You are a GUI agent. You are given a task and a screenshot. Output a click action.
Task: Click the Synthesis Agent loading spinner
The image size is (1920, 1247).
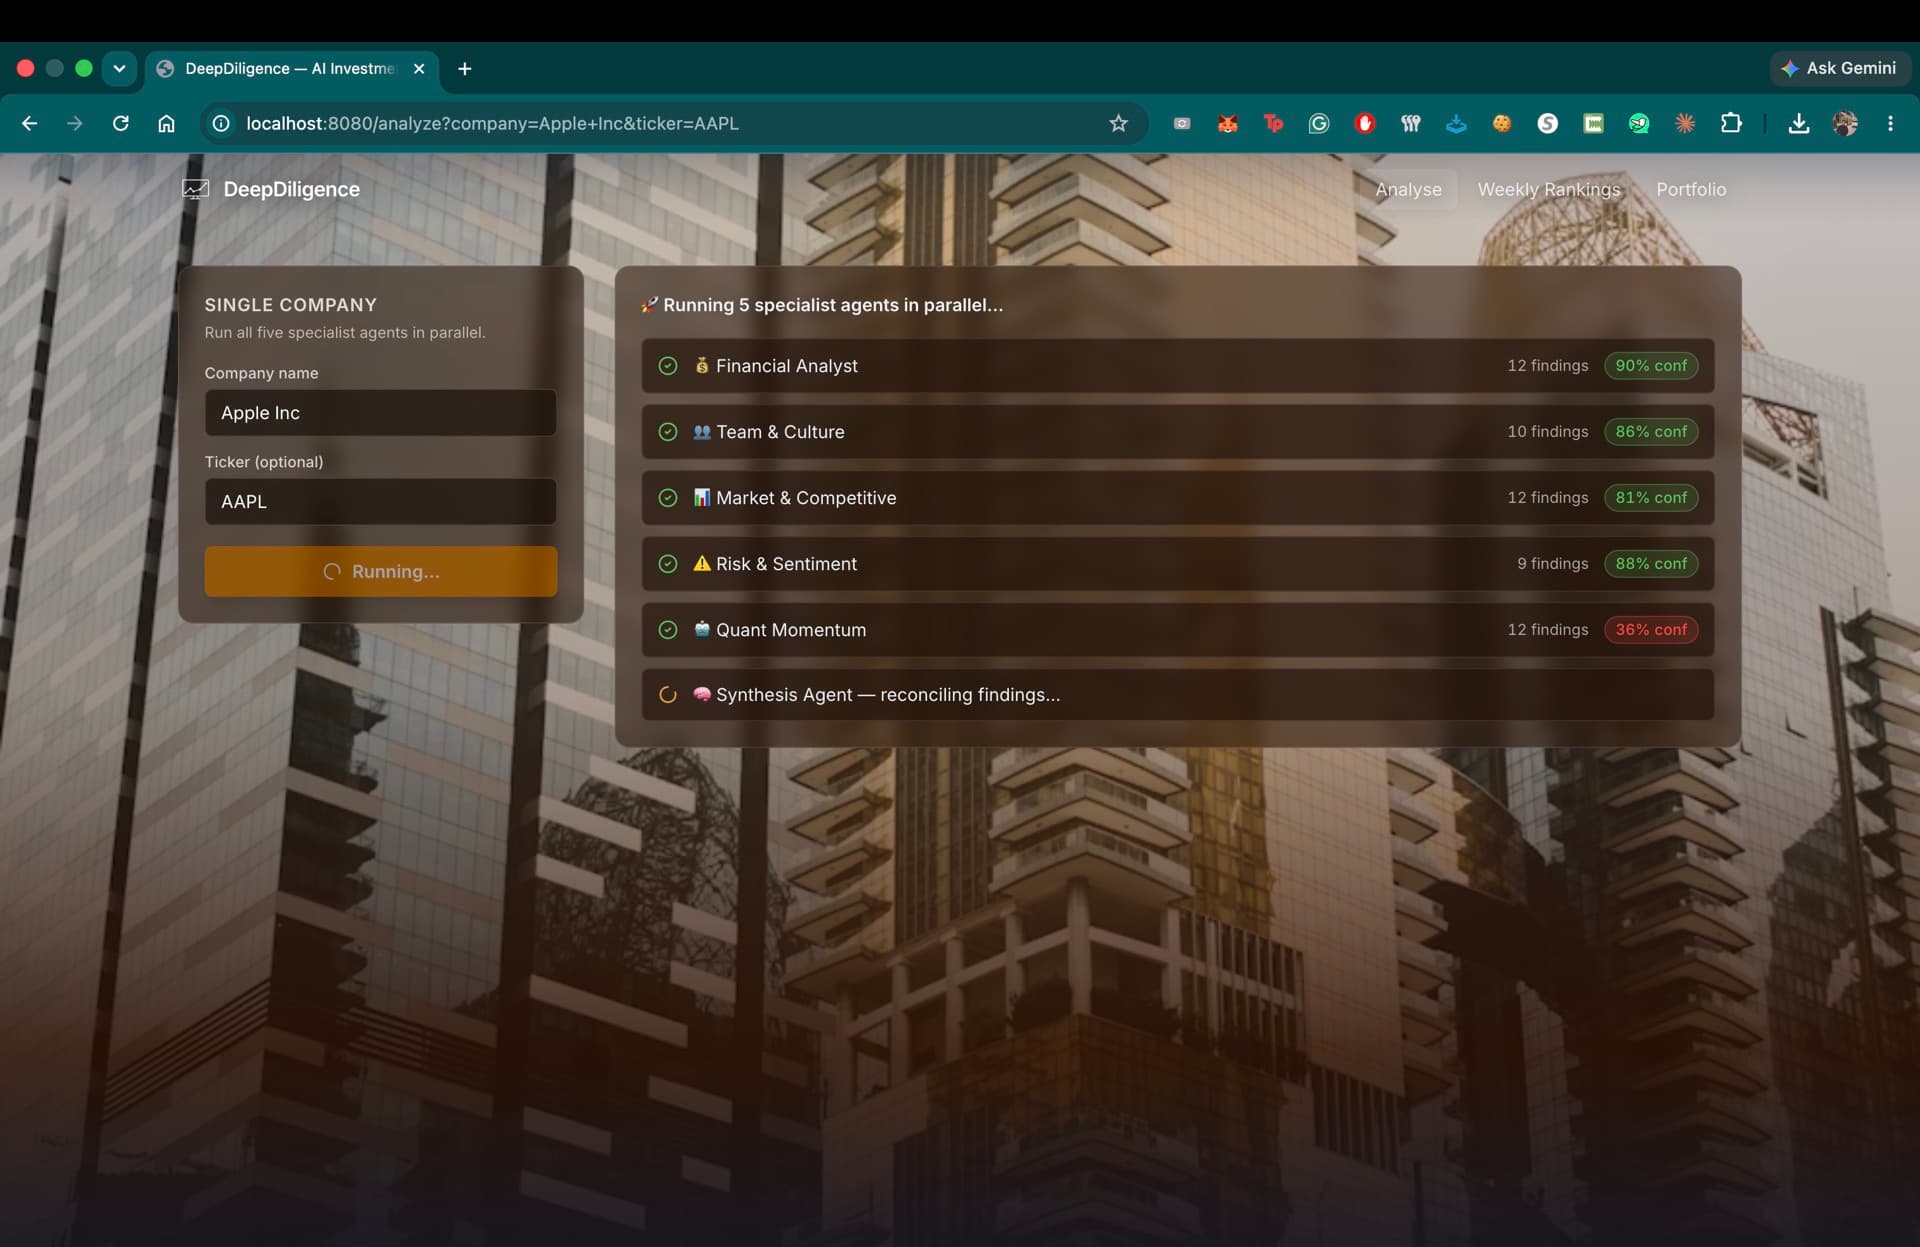click(x=668, y=695)
